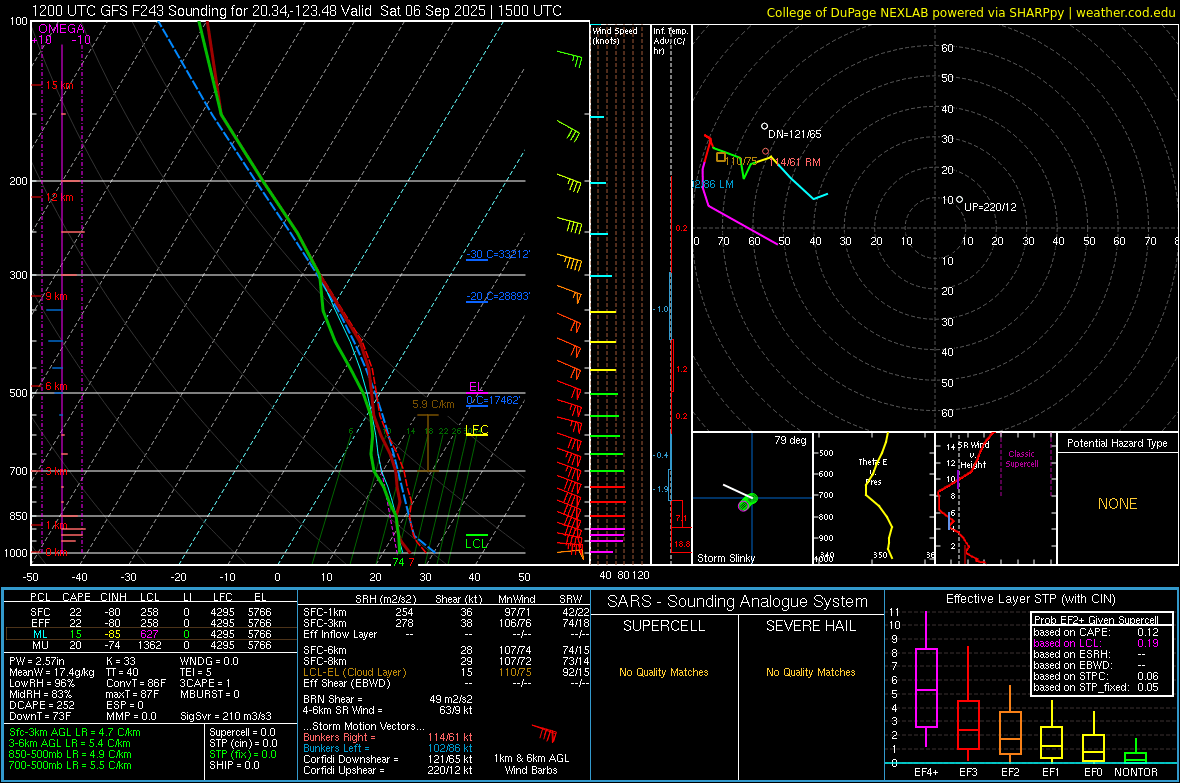The image size is (1180, 783).
Task: Click the yellow LFC marker
Action: pos(476,430)
